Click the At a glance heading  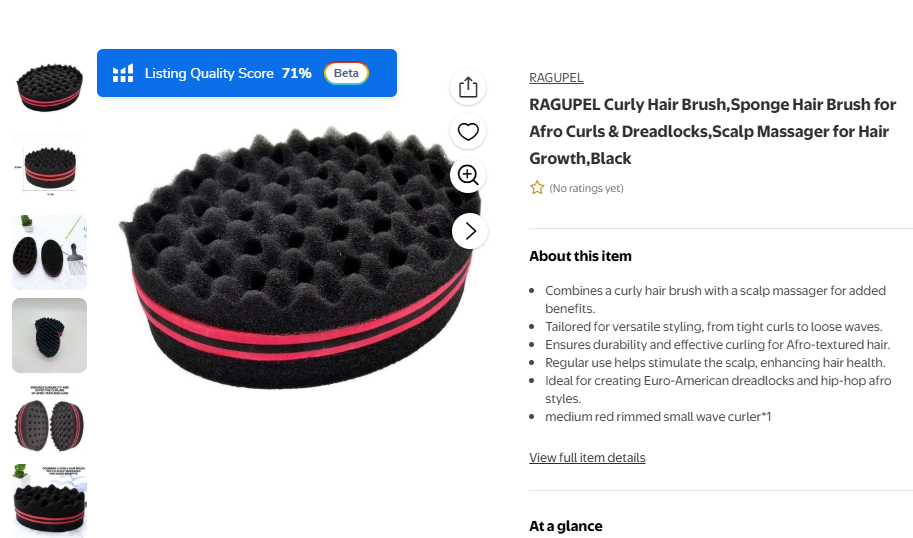[565, 526]
